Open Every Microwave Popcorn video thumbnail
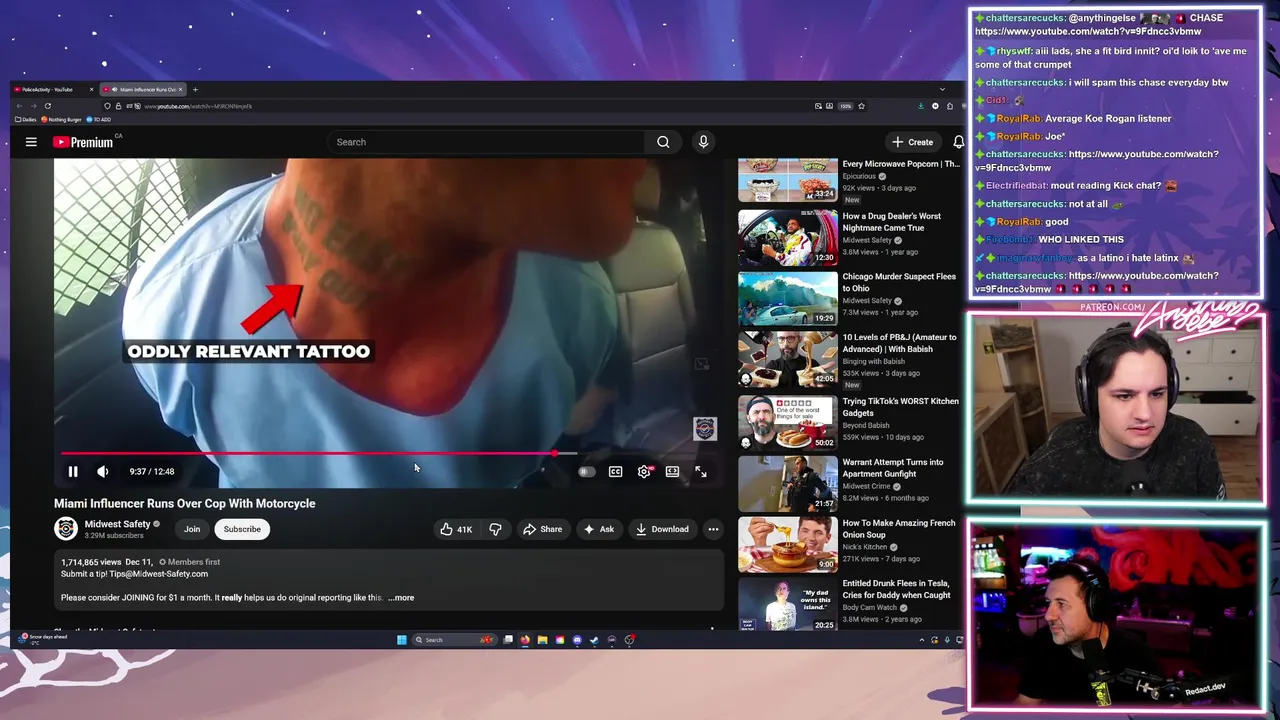Screen dimensions: 1280x720 pyautogui.click(x=788, y=179)
